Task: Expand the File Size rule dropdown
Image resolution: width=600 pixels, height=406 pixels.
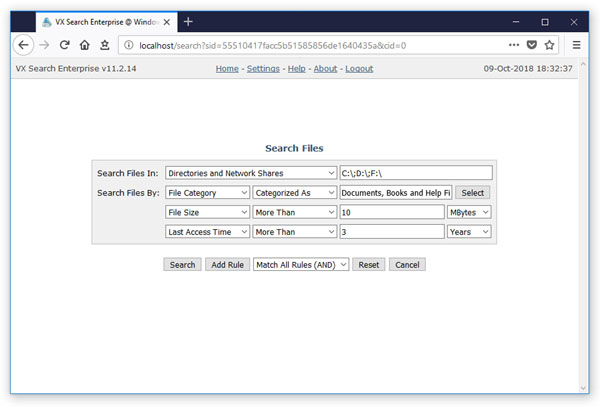Action: [207, 212]
